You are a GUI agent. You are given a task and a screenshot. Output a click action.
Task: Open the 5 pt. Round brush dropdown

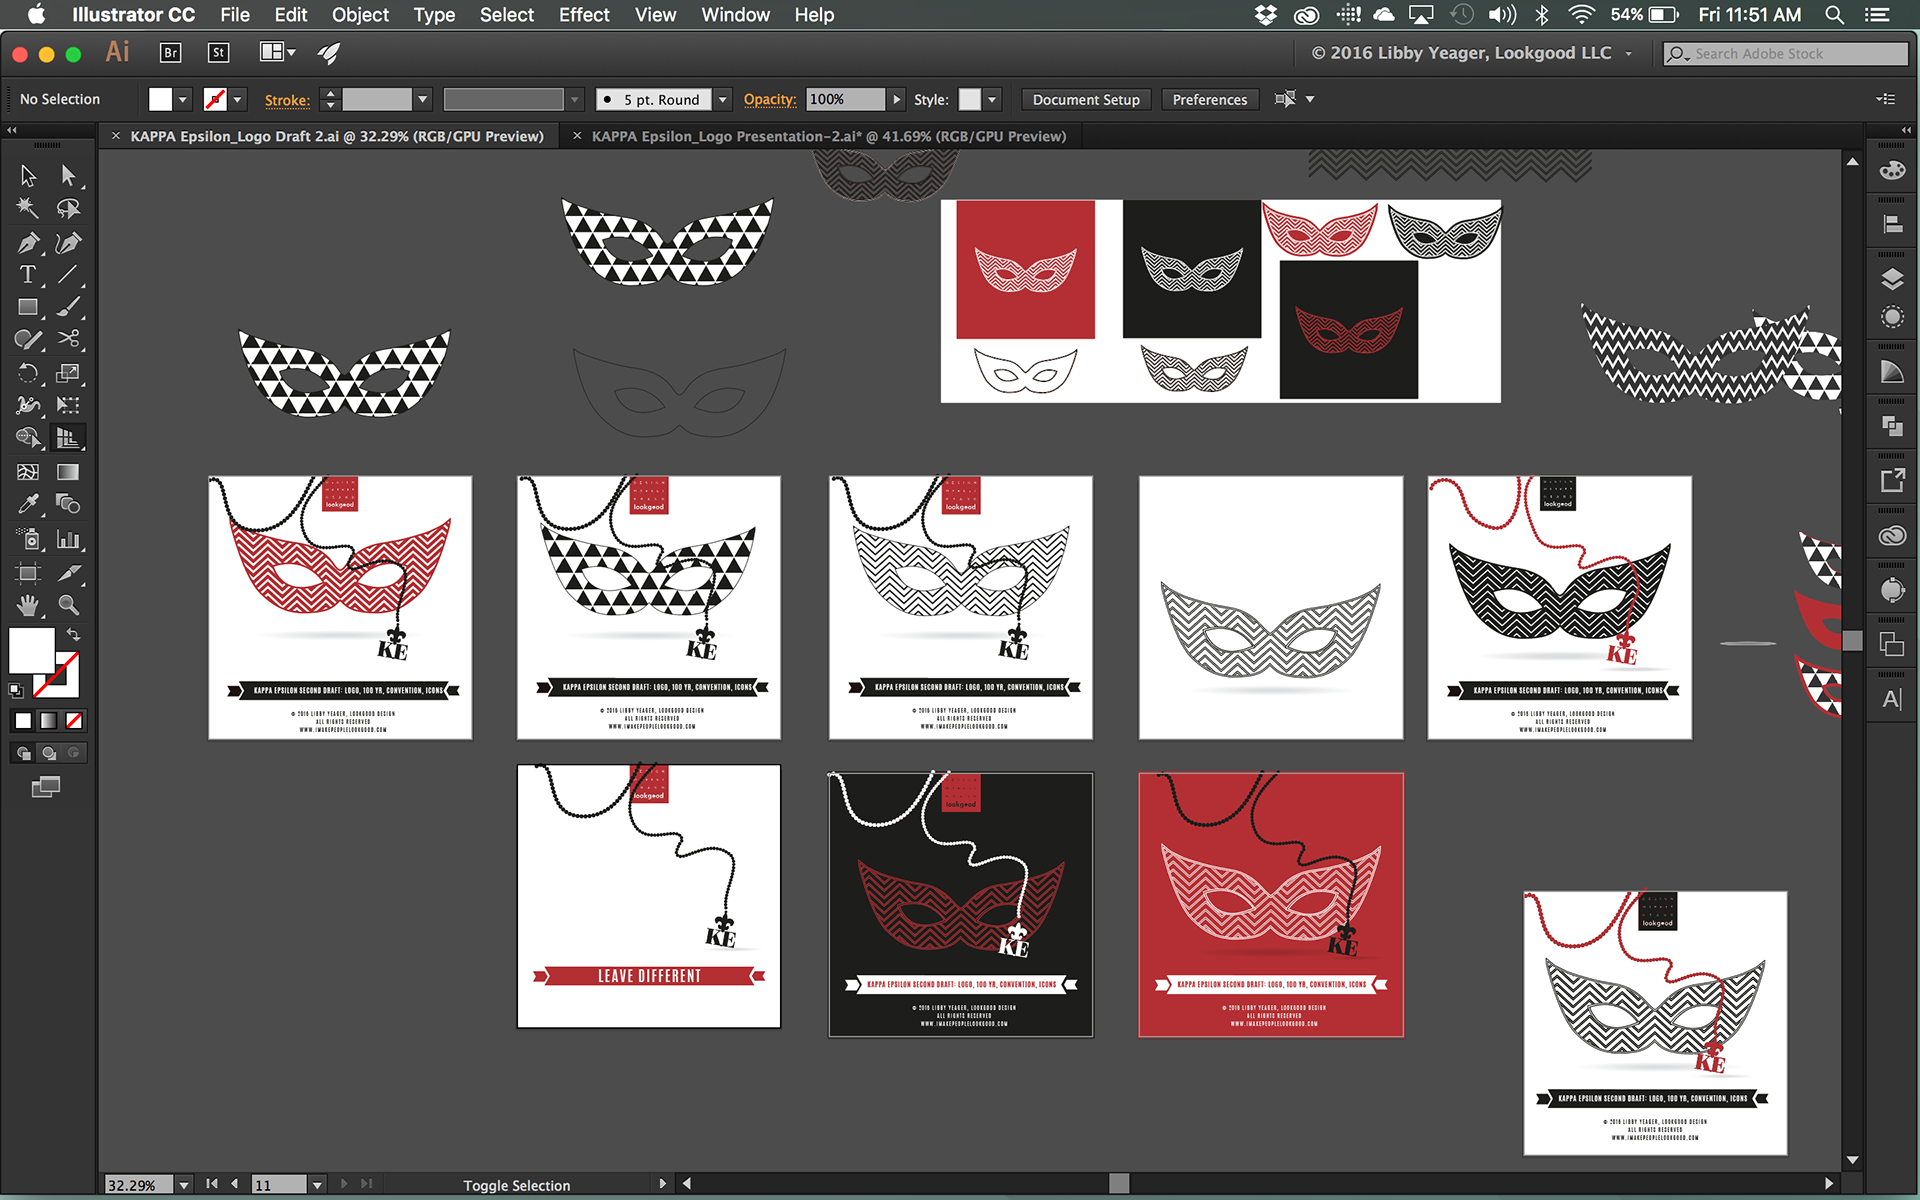722,99
